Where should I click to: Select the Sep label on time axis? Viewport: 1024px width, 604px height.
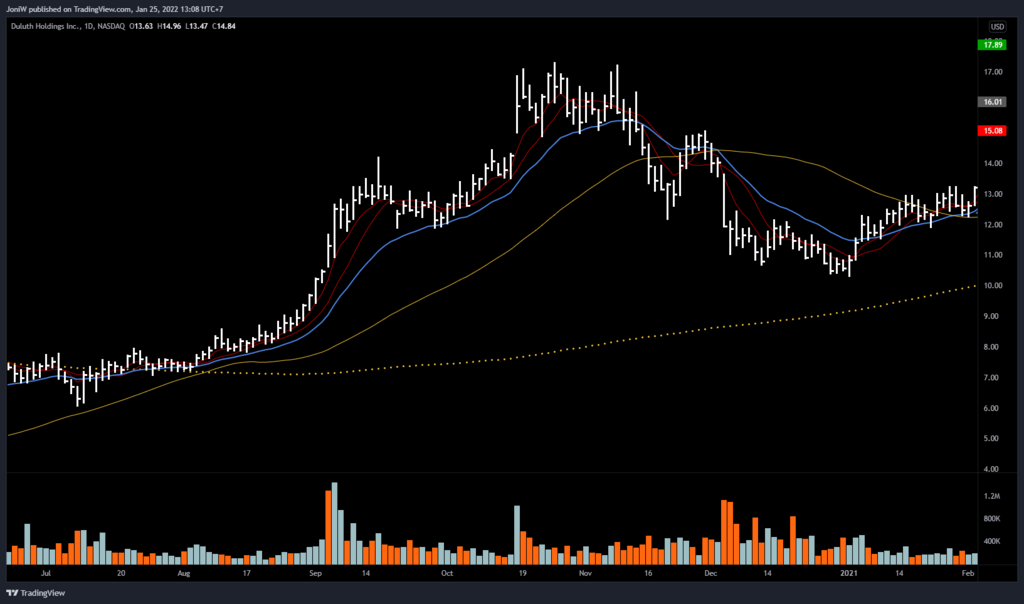315,575
